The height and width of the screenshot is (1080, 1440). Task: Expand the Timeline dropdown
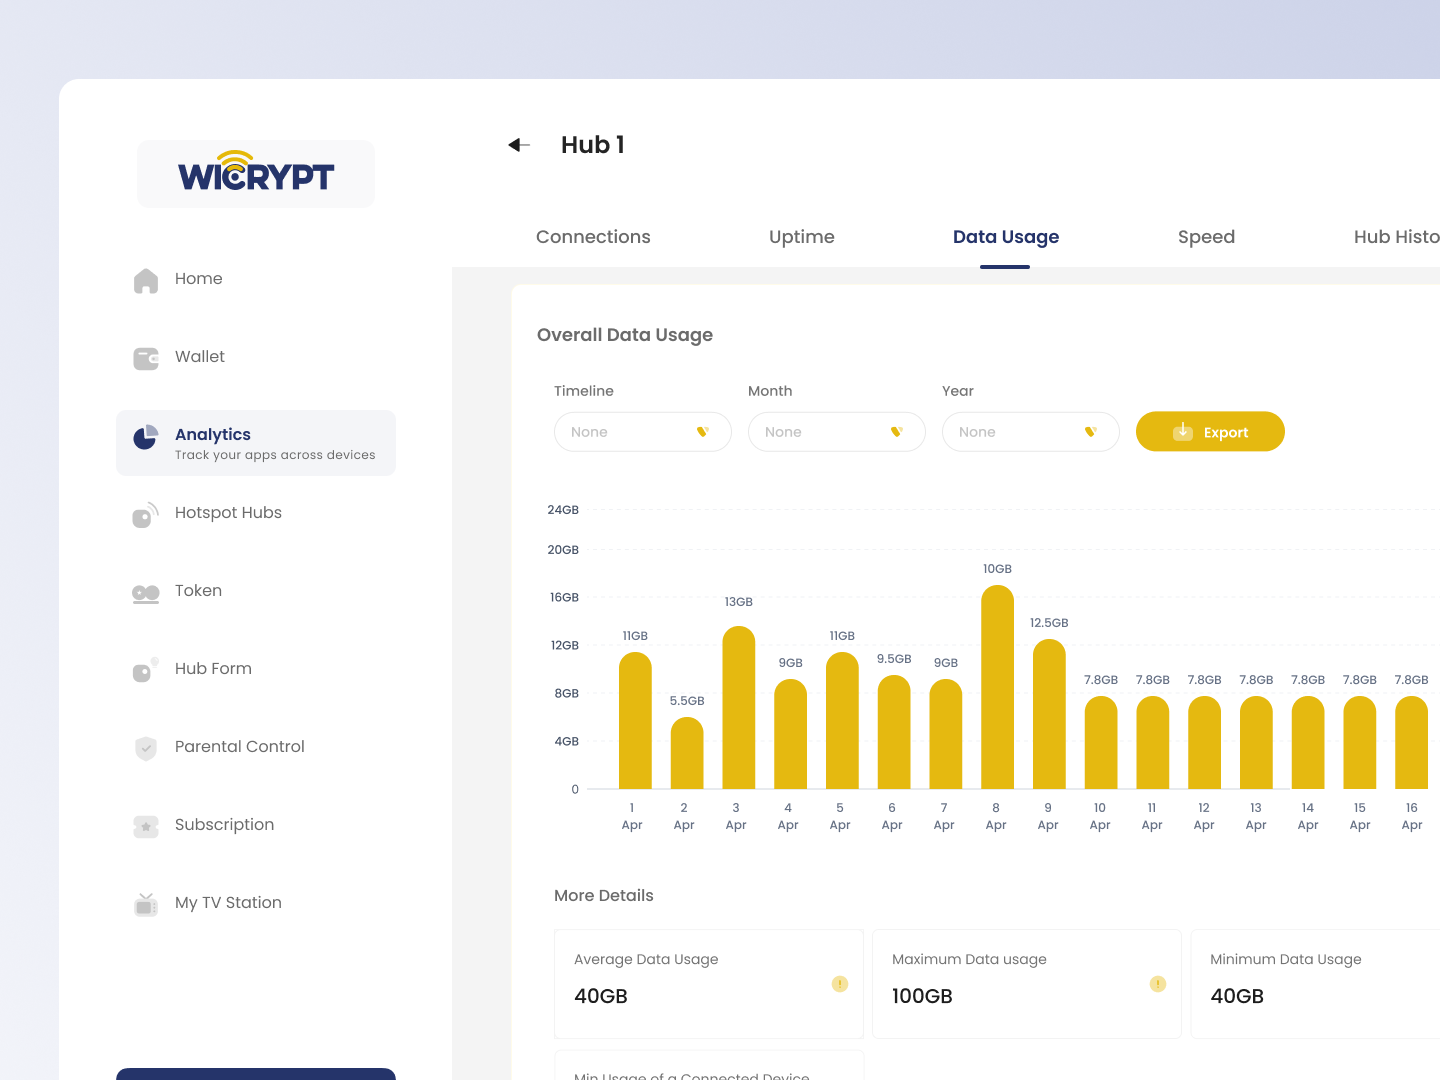pyautogui.click(x=642, y=432)
